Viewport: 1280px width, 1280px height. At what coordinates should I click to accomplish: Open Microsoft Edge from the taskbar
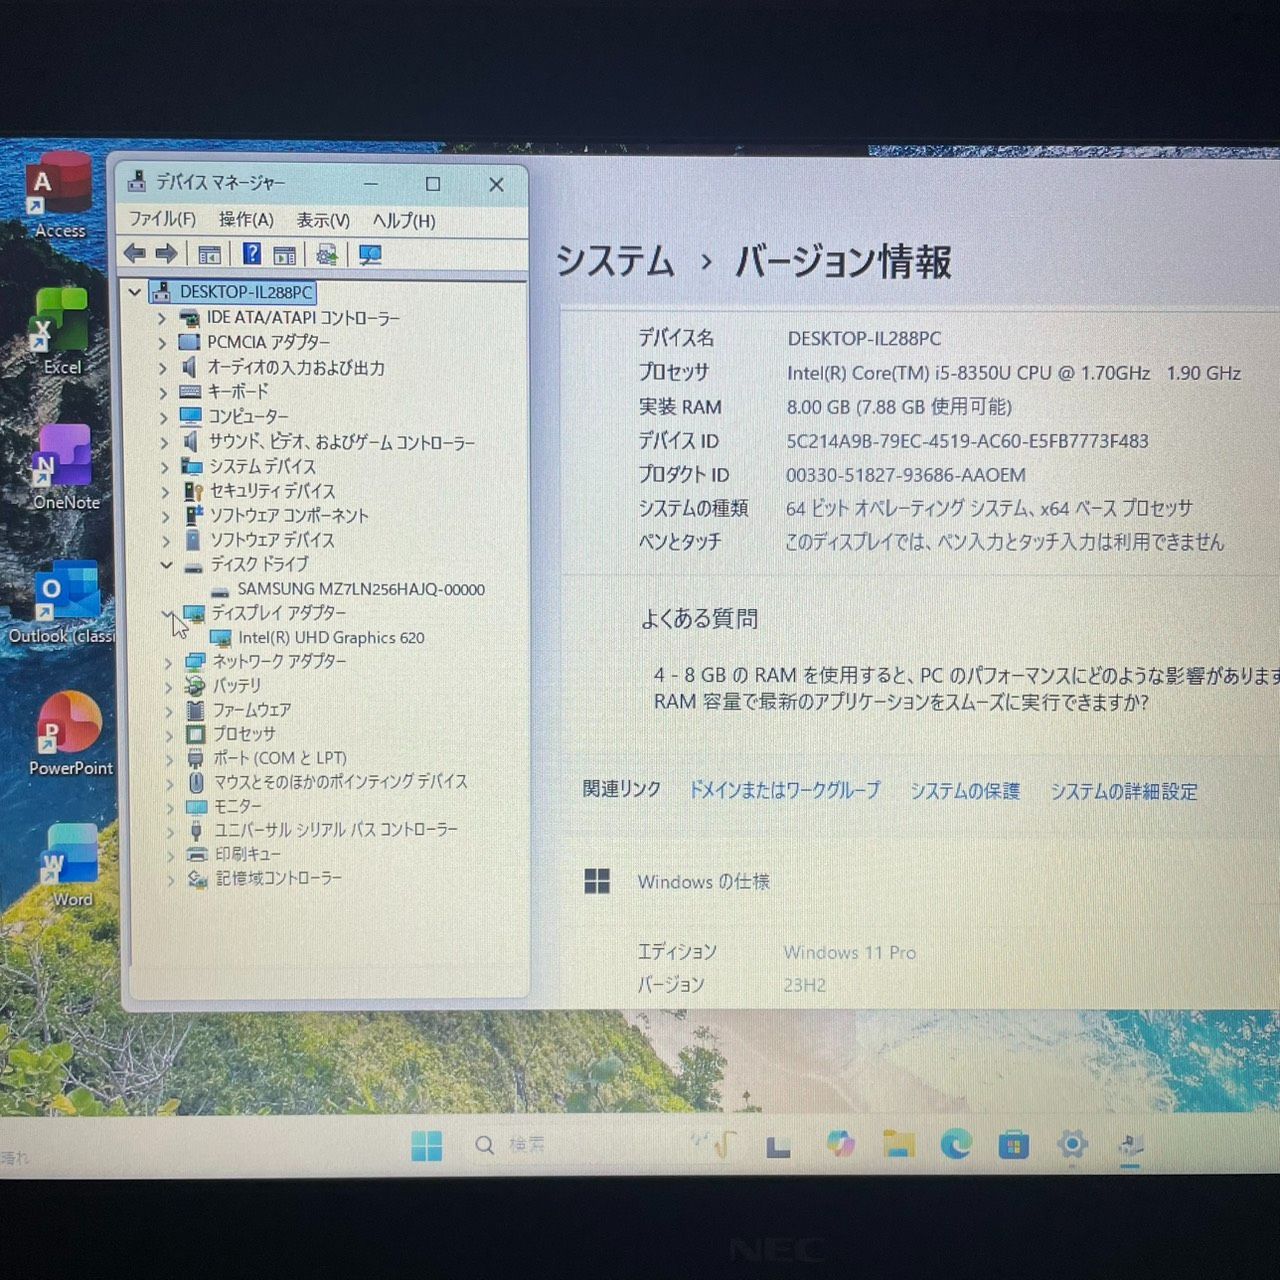point(956,1144)
